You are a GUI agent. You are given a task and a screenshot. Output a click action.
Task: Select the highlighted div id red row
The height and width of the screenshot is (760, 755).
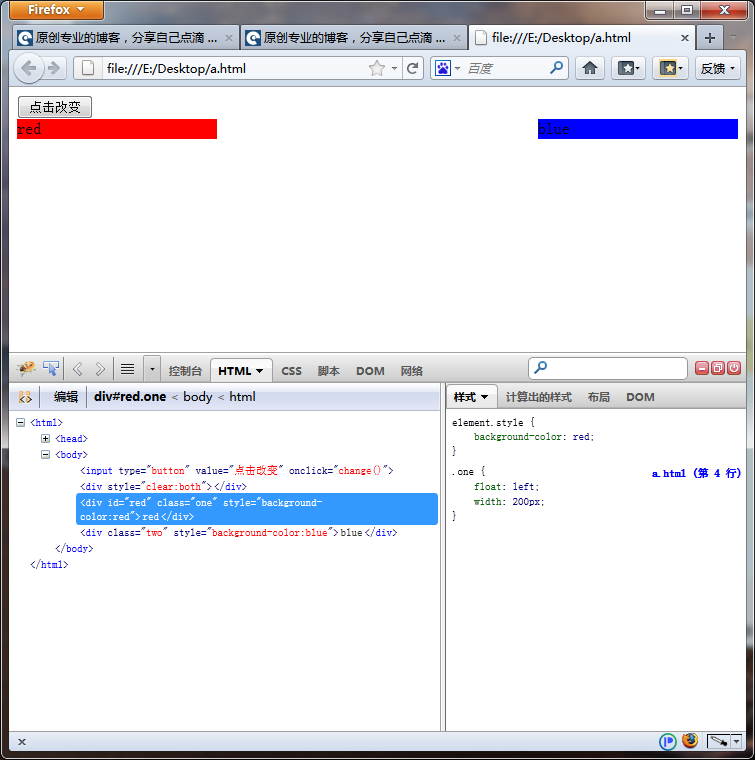pyautogui.click(x=257, y=509)
